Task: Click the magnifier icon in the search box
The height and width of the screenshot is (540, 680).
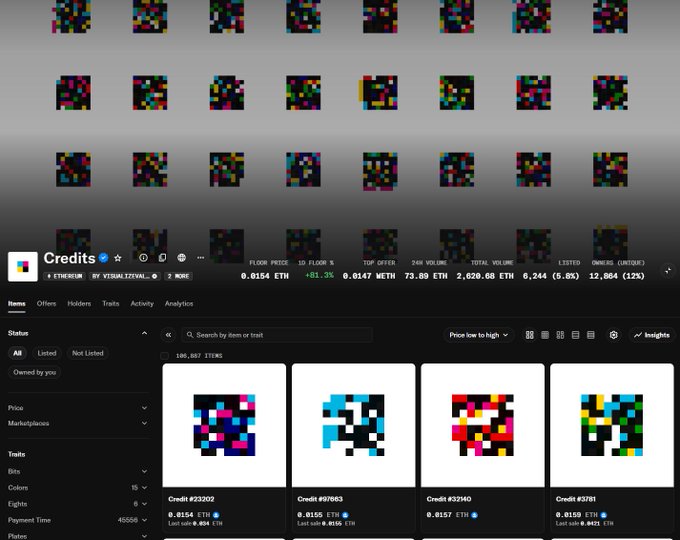Action: (190, 335)
